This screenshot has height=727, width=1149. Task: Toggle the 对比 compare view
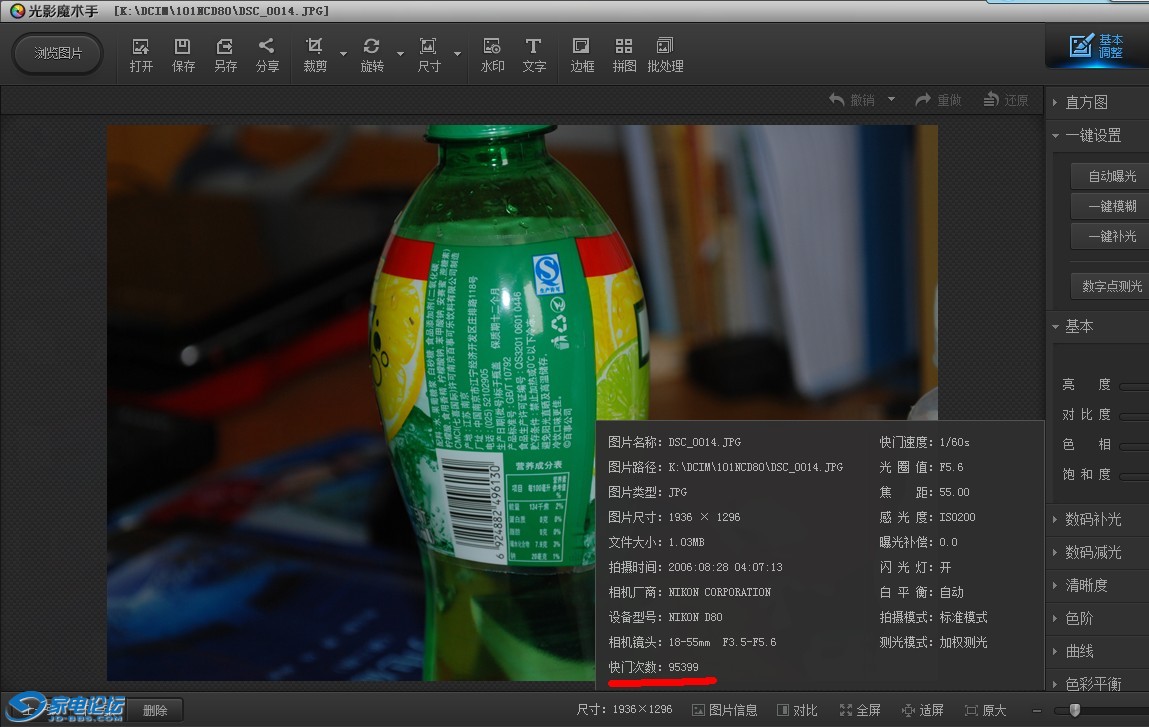pyautogui.click(x=796, y=709)
